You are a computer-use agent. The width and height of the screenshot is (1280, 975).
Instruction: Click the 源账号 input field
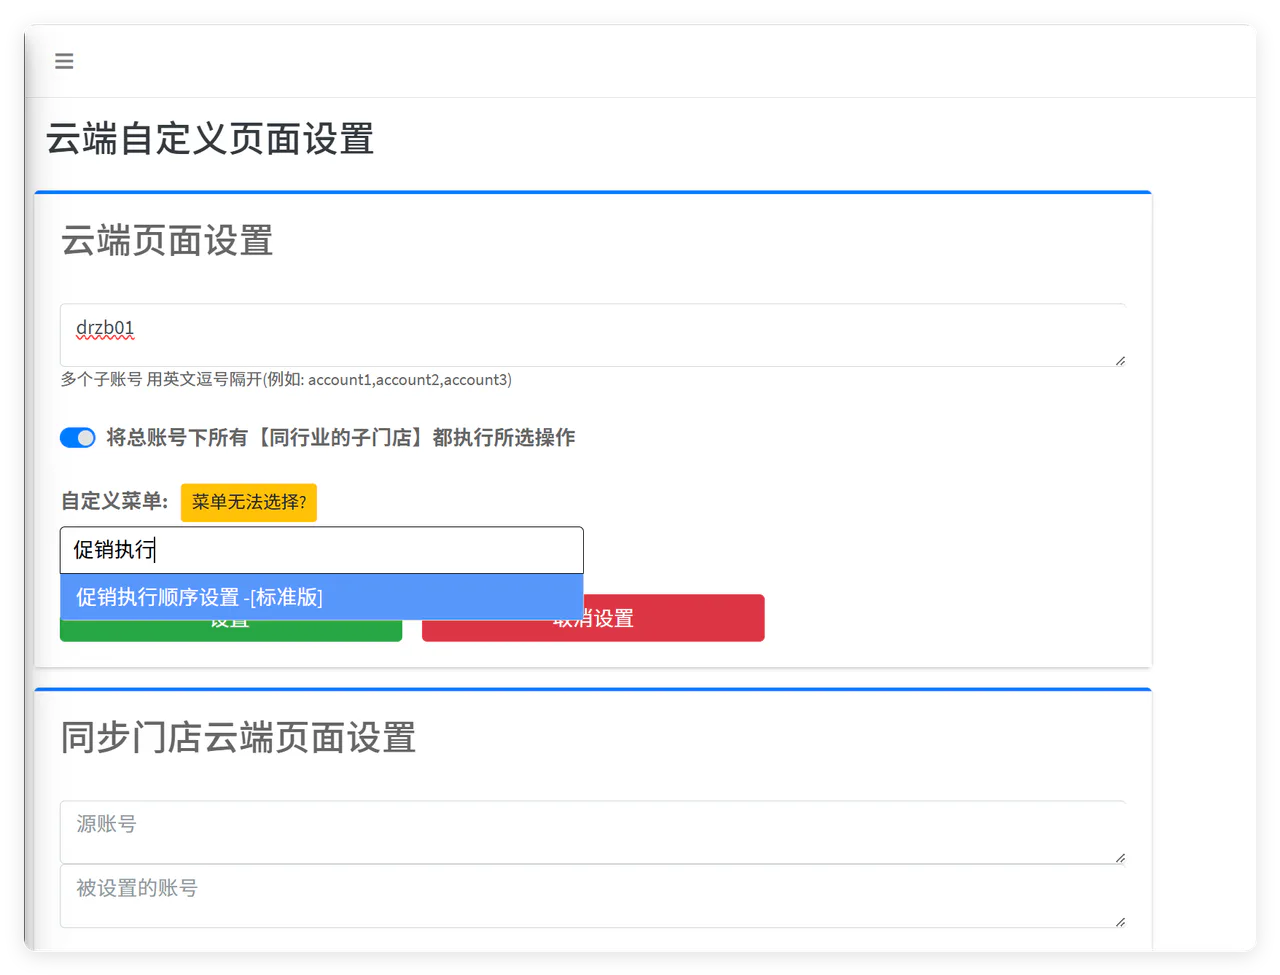tap(593, 832)
